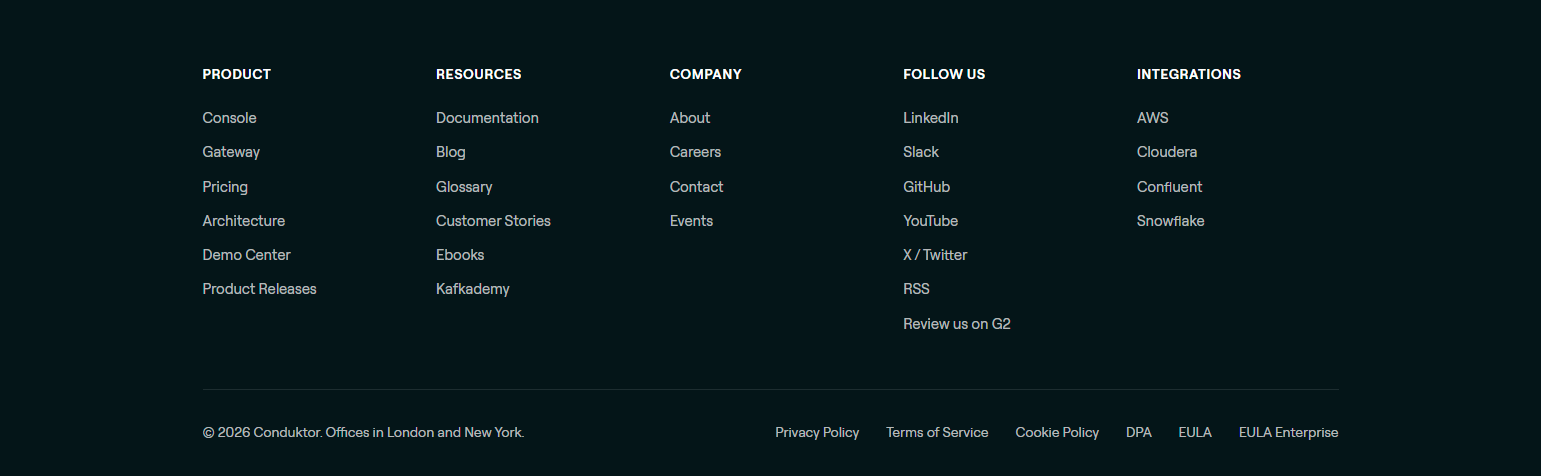Click the X / Twitter link

pos(935,255)
